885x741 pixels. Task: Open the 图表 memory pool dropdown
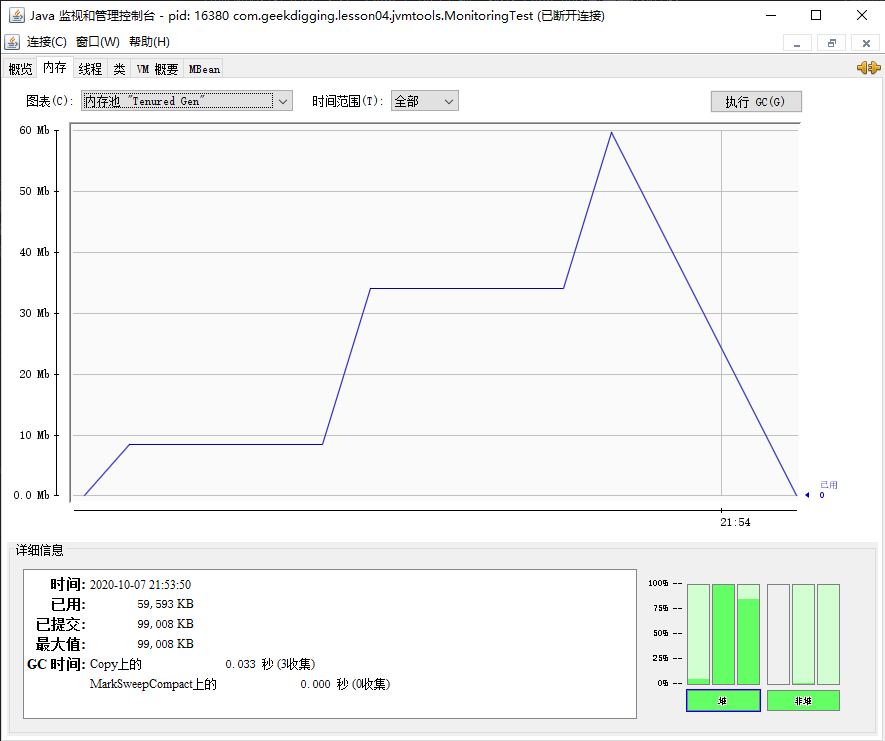point(187,102)
